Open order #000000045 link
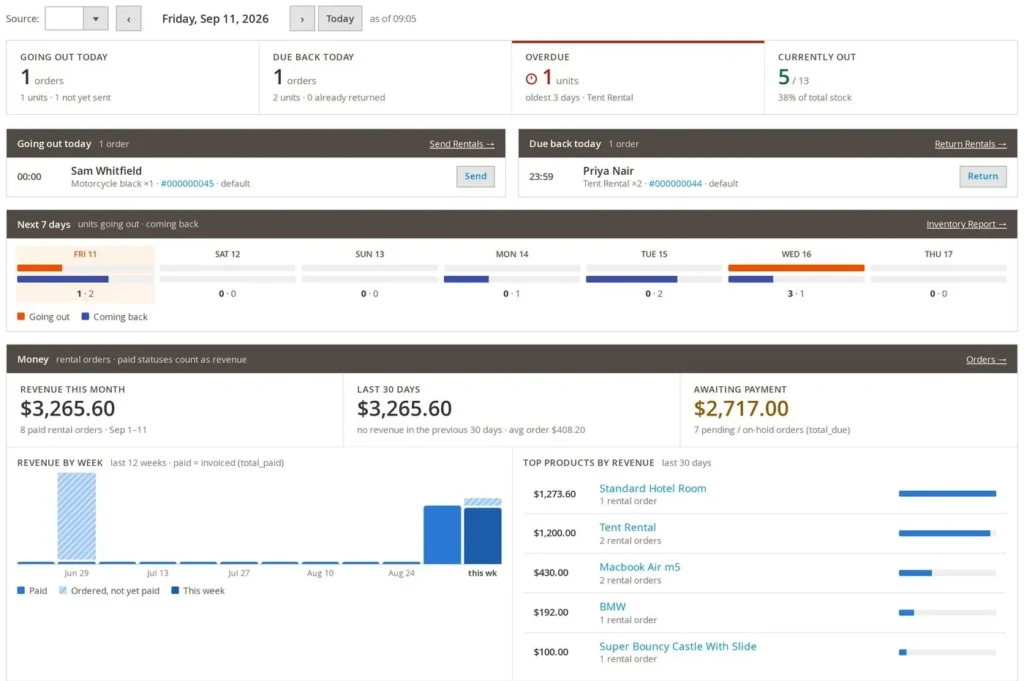Viewport: 1024px width, 681px height. point(187,184)
